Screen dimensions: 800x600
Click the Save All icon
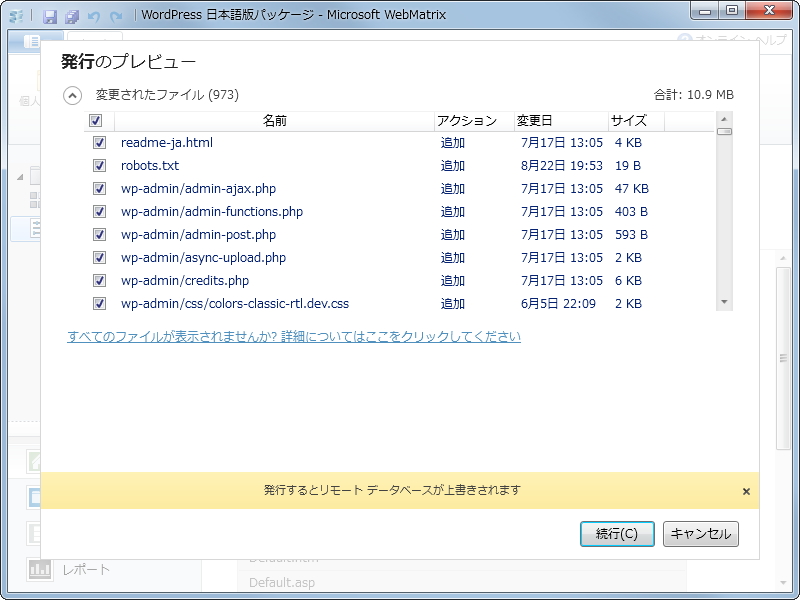pyautogui.click(x=72, y=15)
